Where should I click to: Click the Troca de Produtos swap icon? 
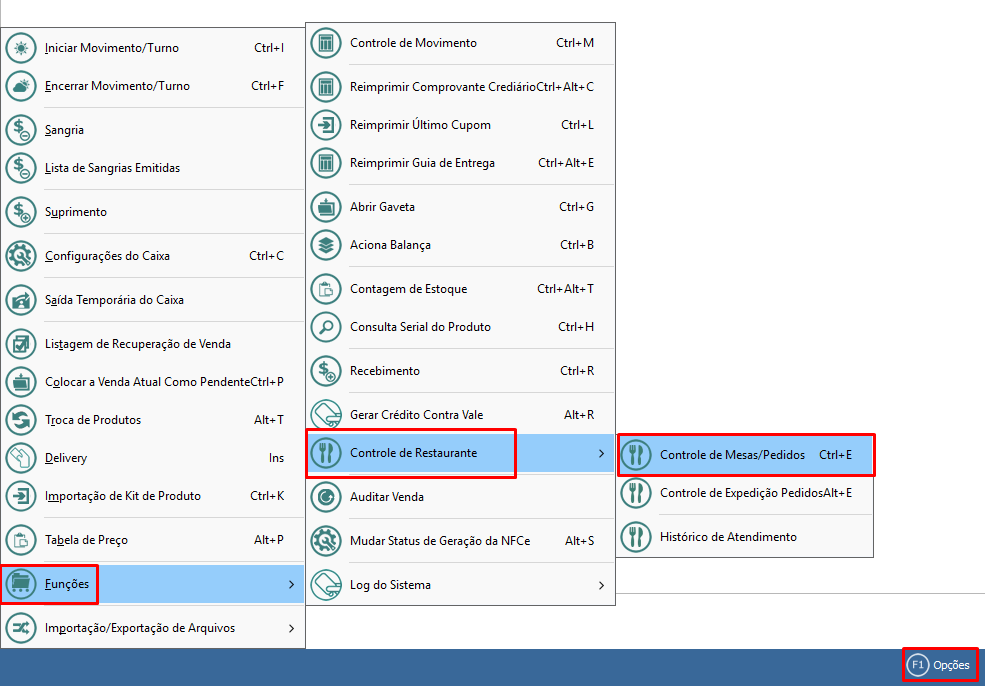[x=21, y=420]
